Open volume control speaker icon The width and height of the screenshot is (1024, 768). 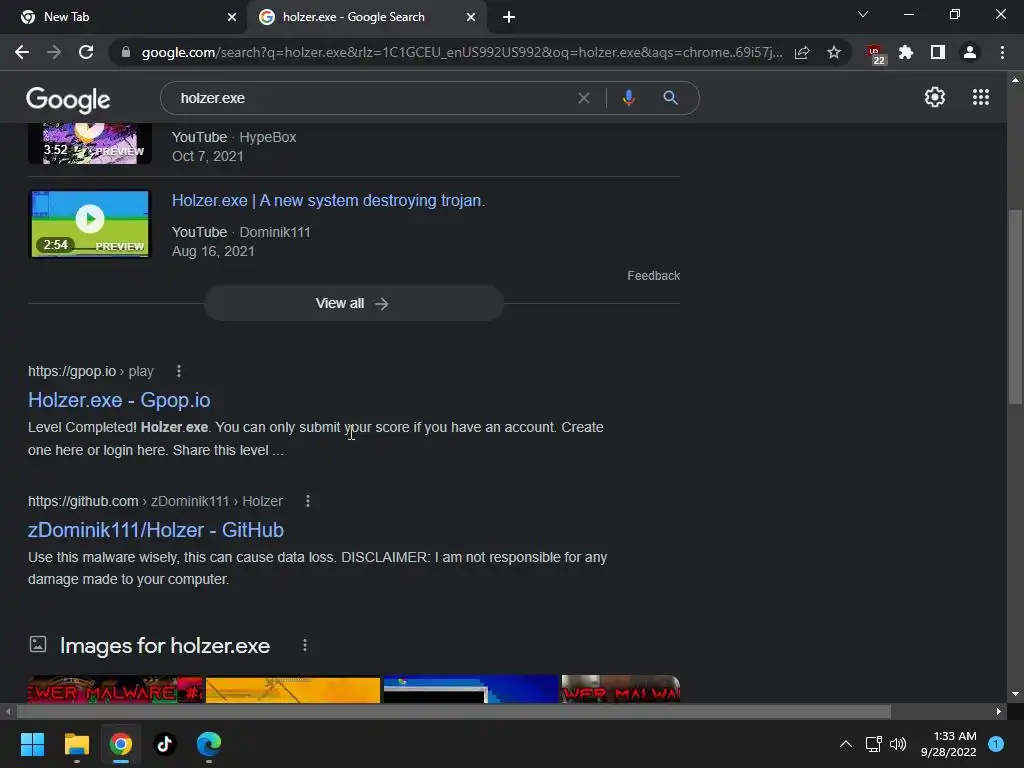pos(898,744)
